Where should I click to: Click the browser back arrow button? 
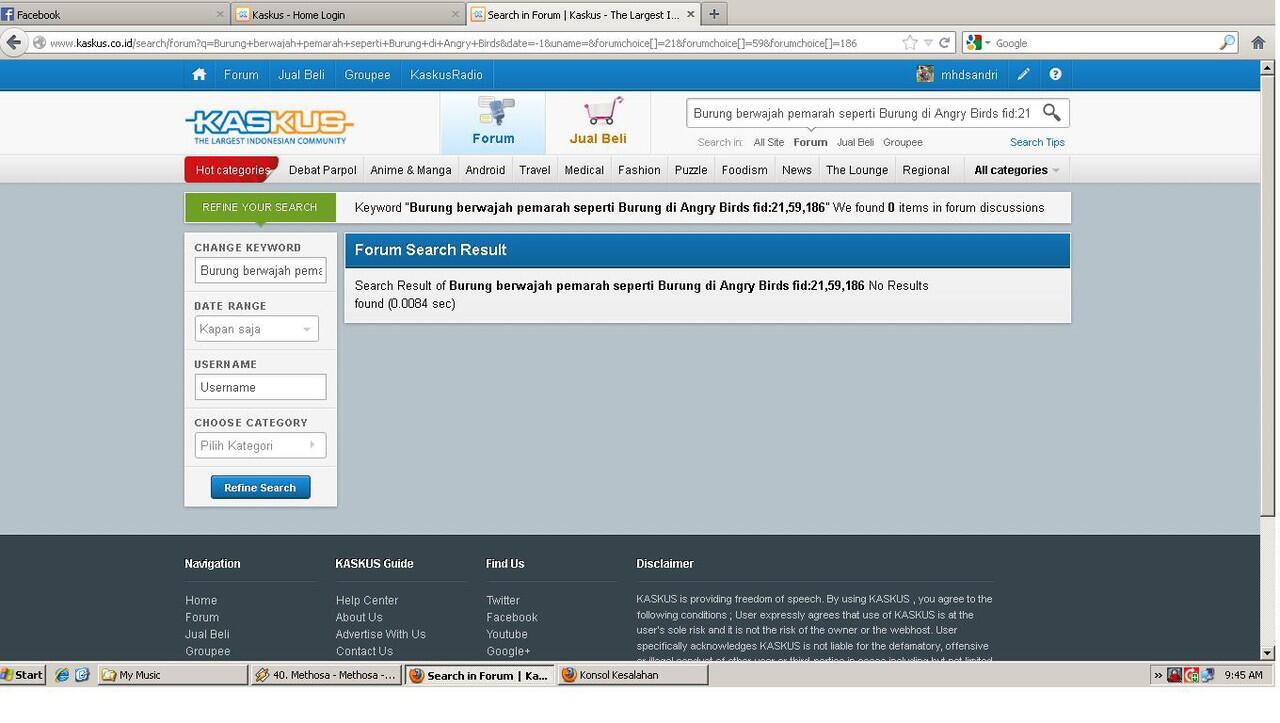pos(13,43)
